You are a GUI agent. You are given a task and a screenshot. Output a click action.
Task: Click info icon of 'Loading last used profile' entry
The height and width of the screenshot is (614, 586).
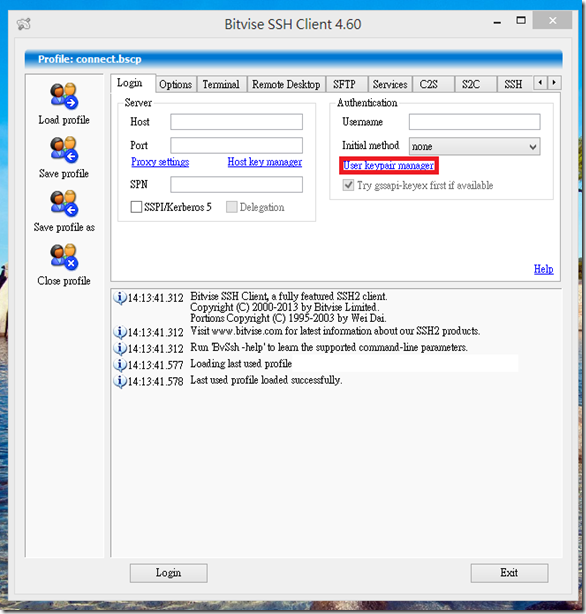pyautogui.click(x=120, y=365)
